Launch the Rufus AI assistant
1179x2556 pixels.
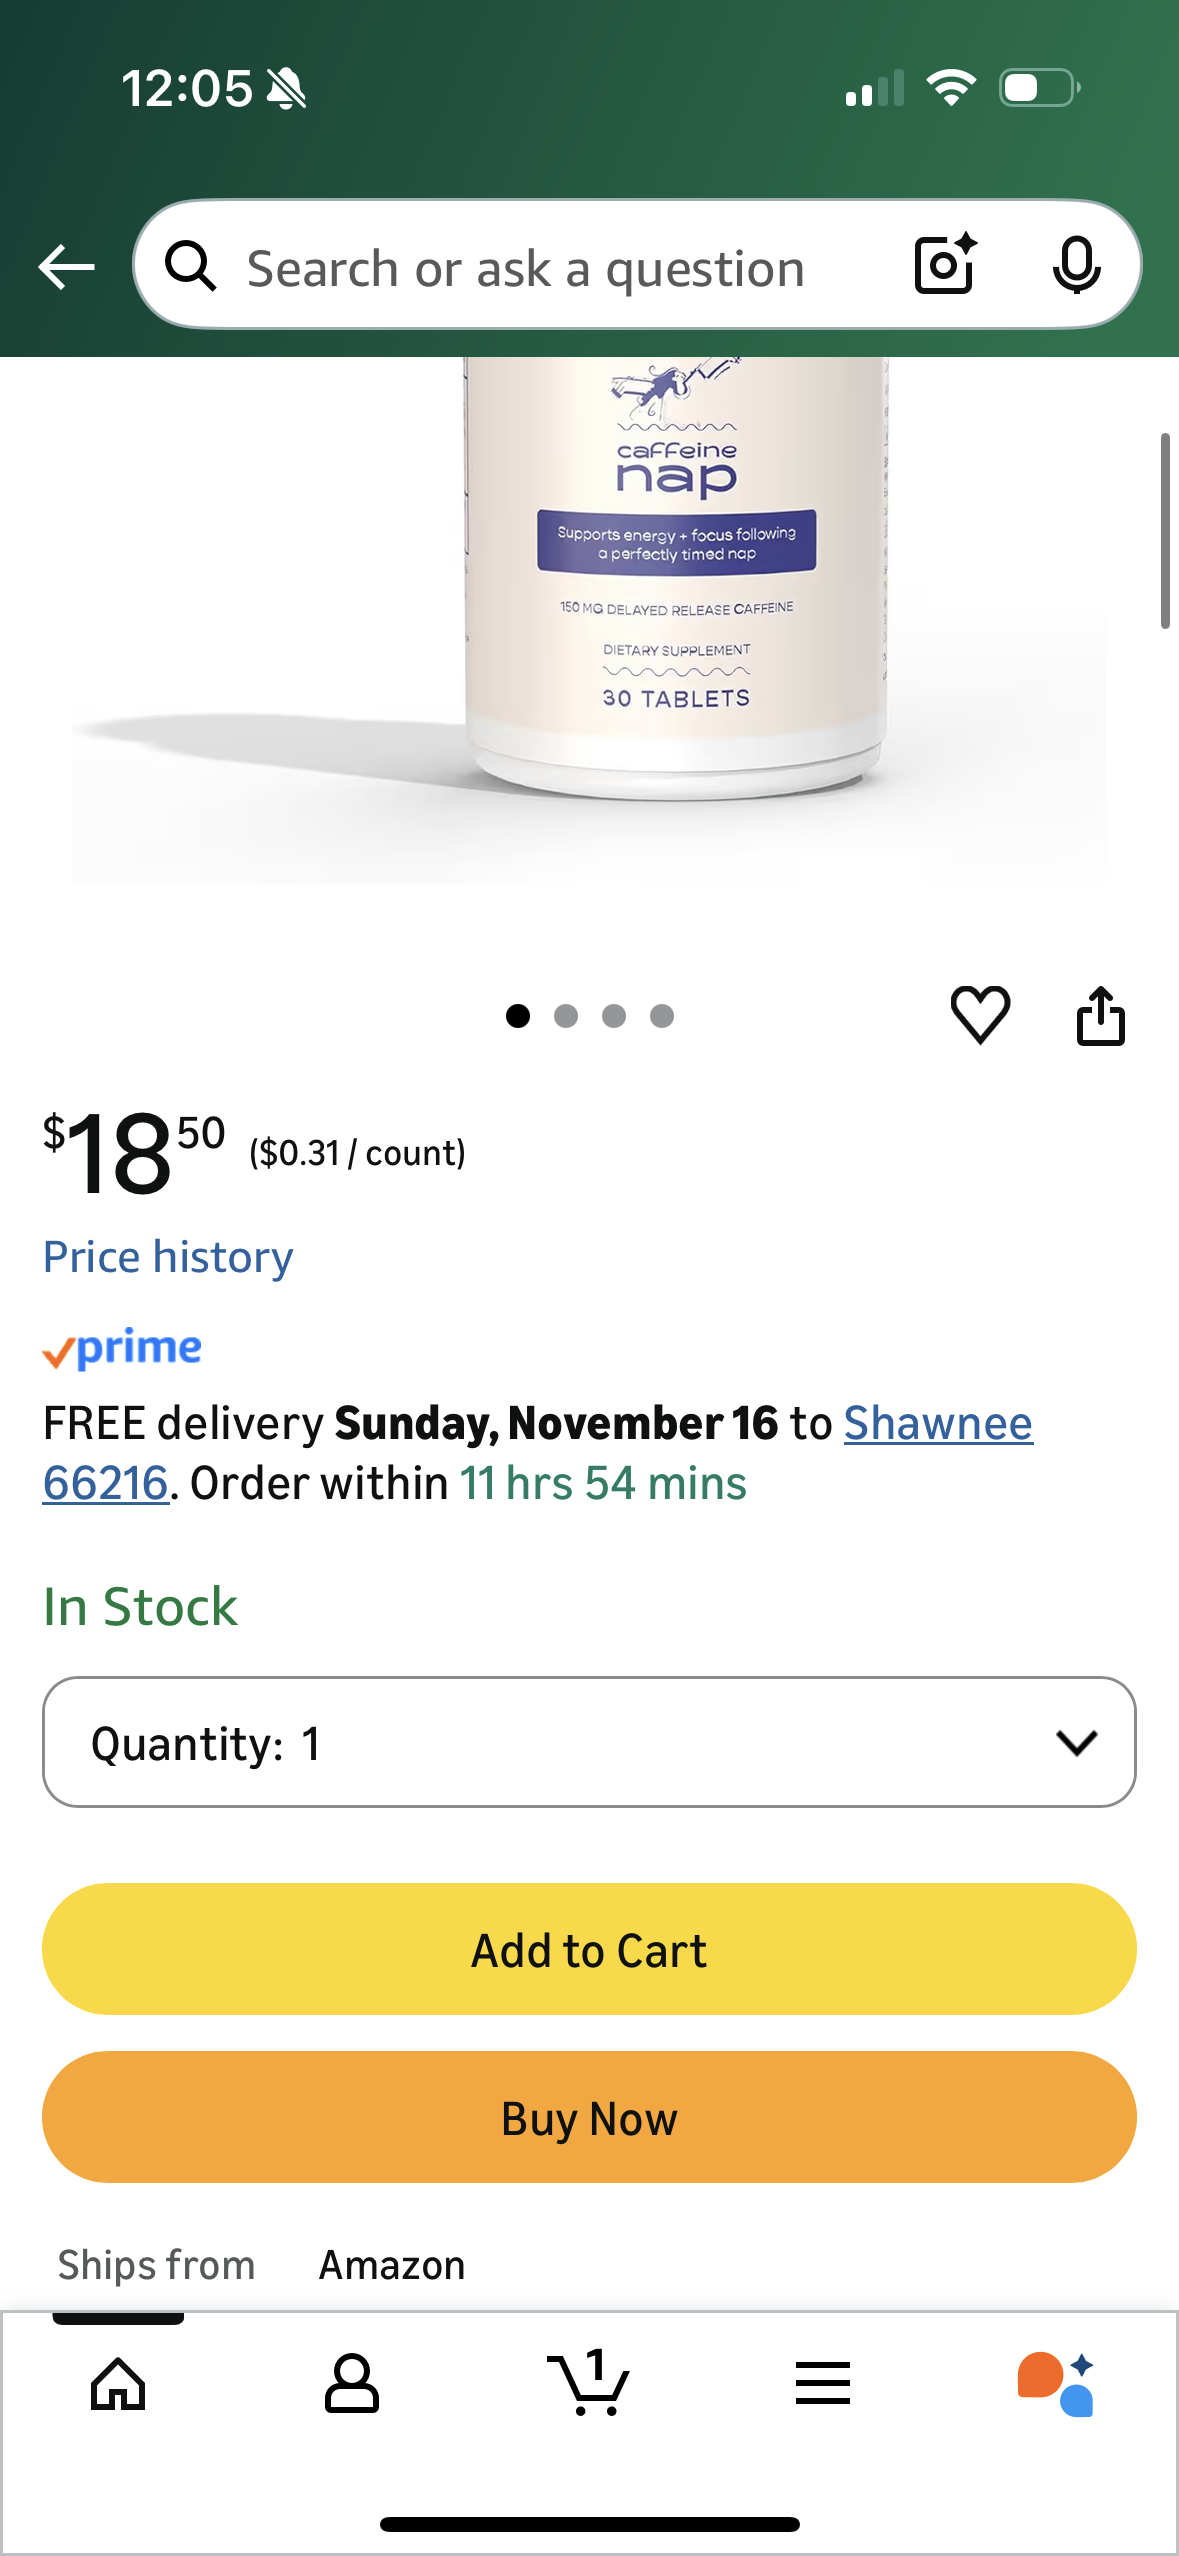click(1056, 2384)
